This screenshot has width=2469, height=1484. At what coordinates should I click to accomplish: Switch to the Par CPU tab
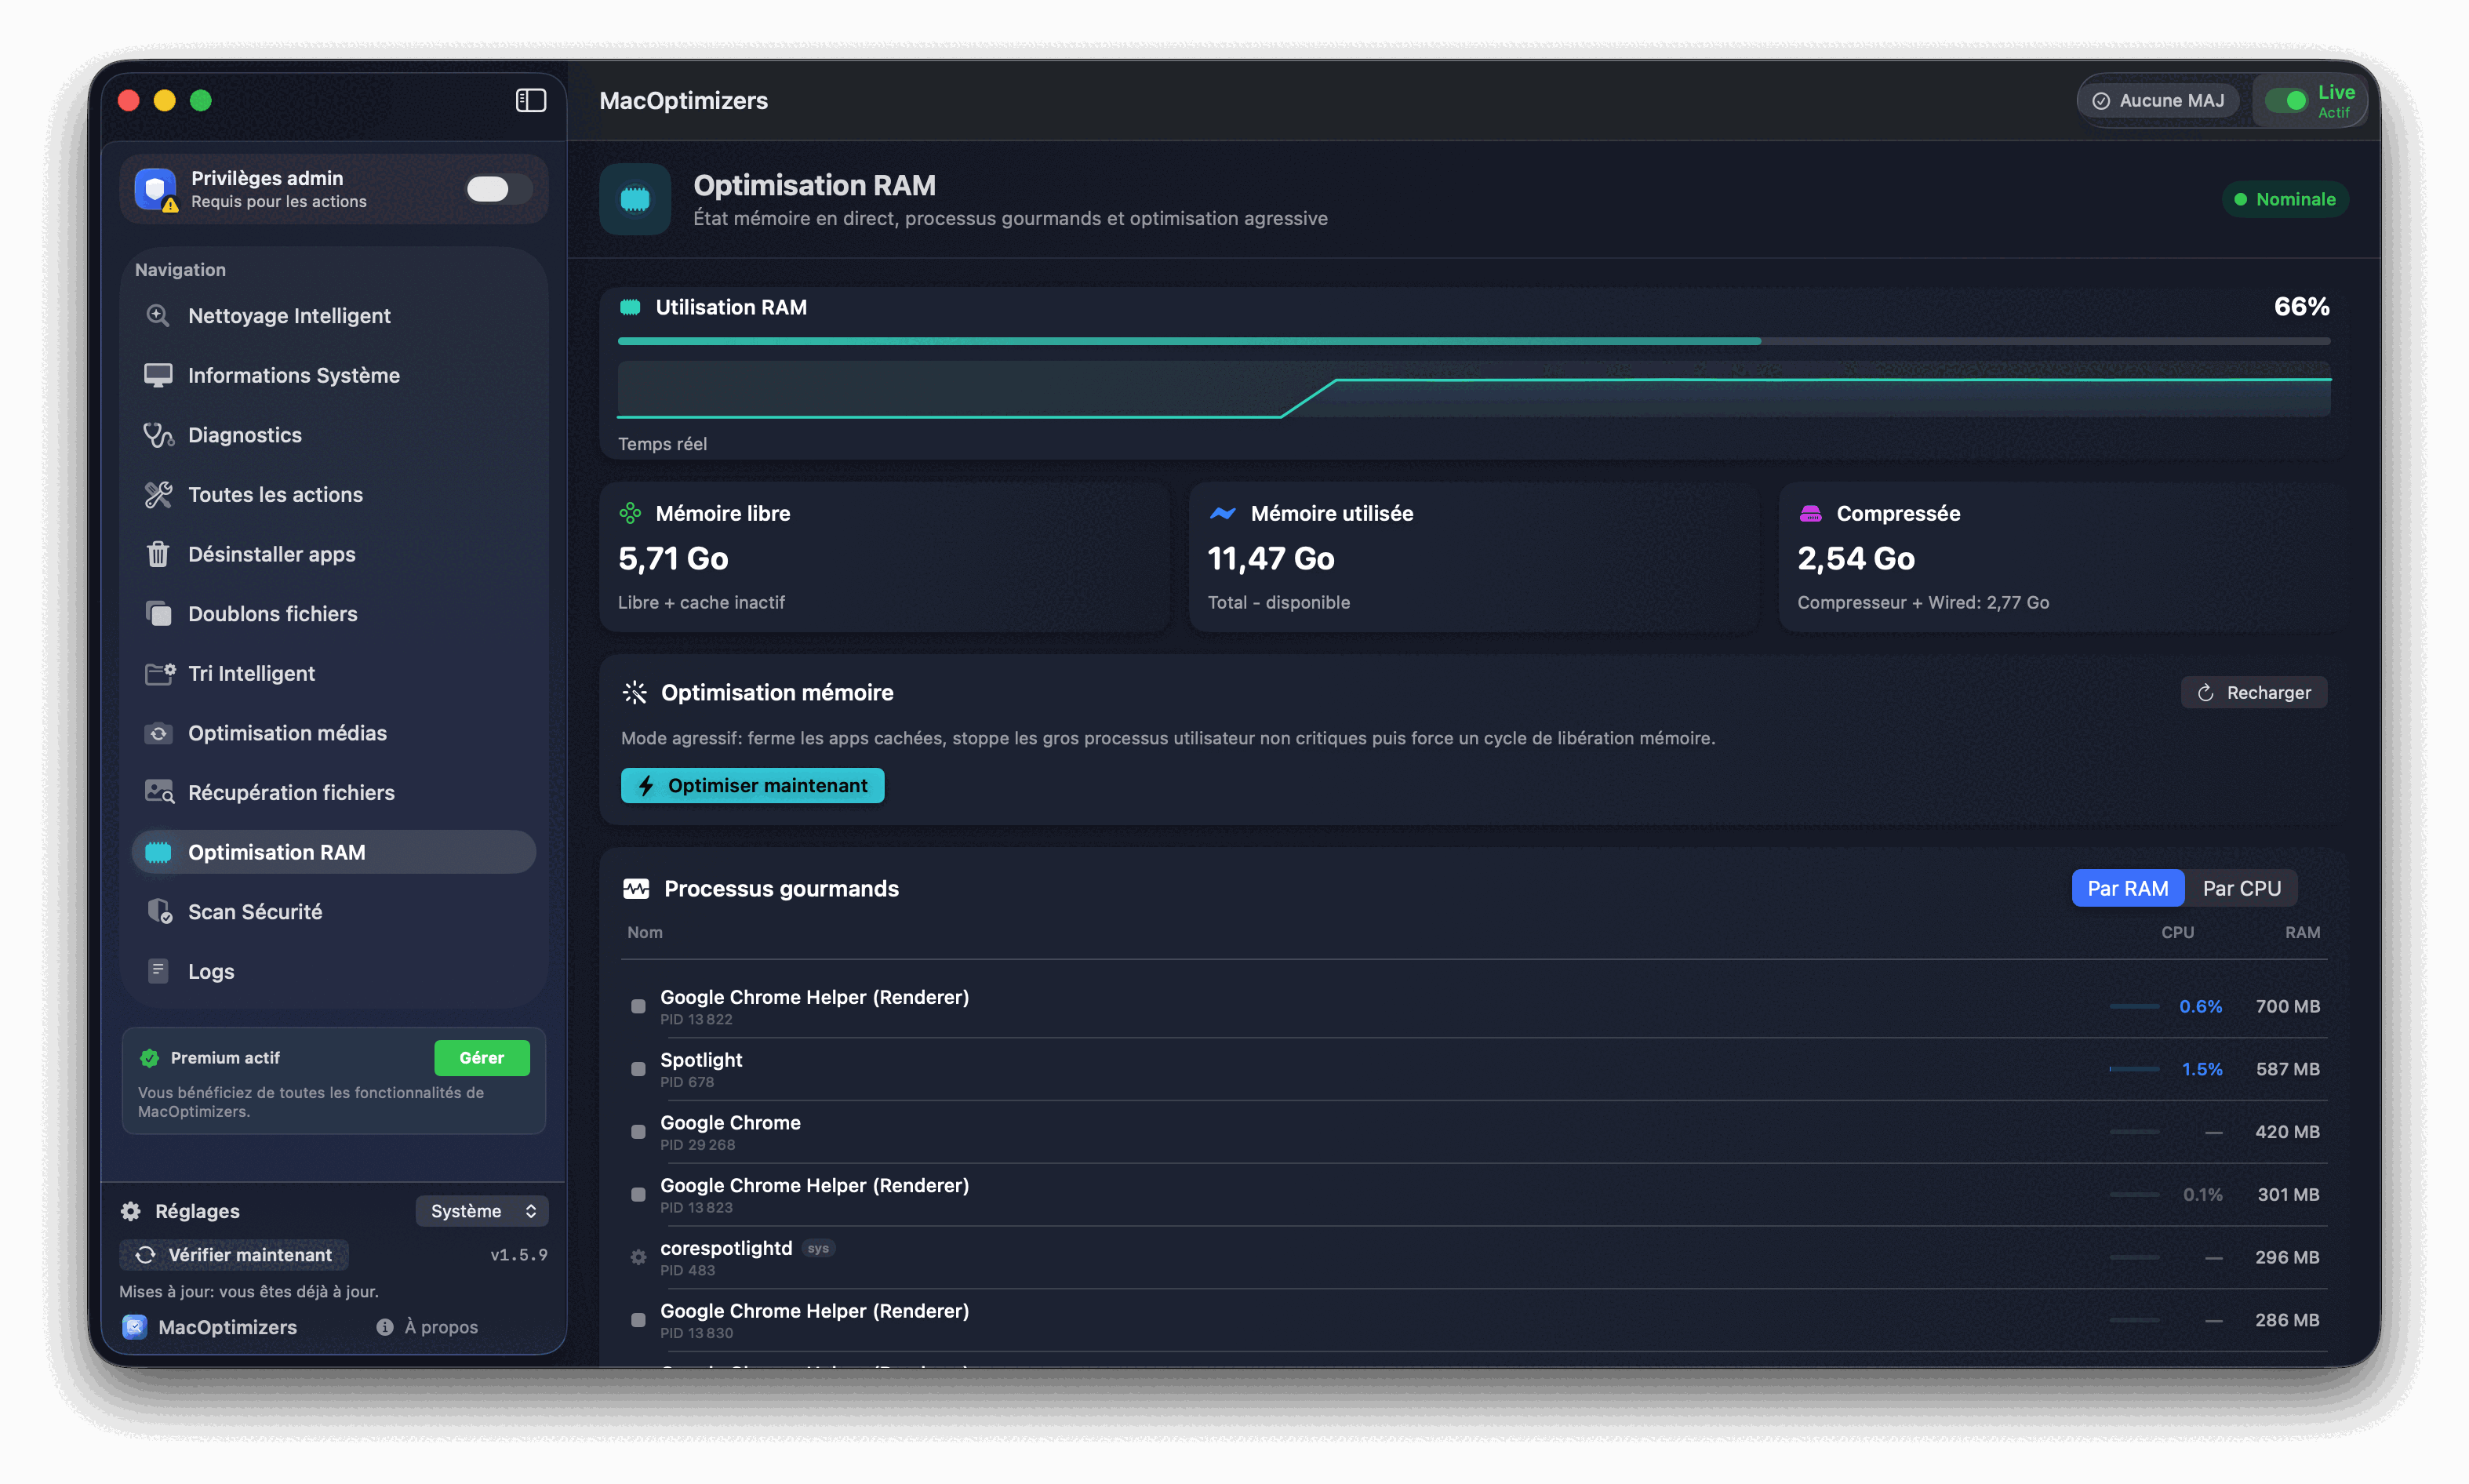[2243, 888]
